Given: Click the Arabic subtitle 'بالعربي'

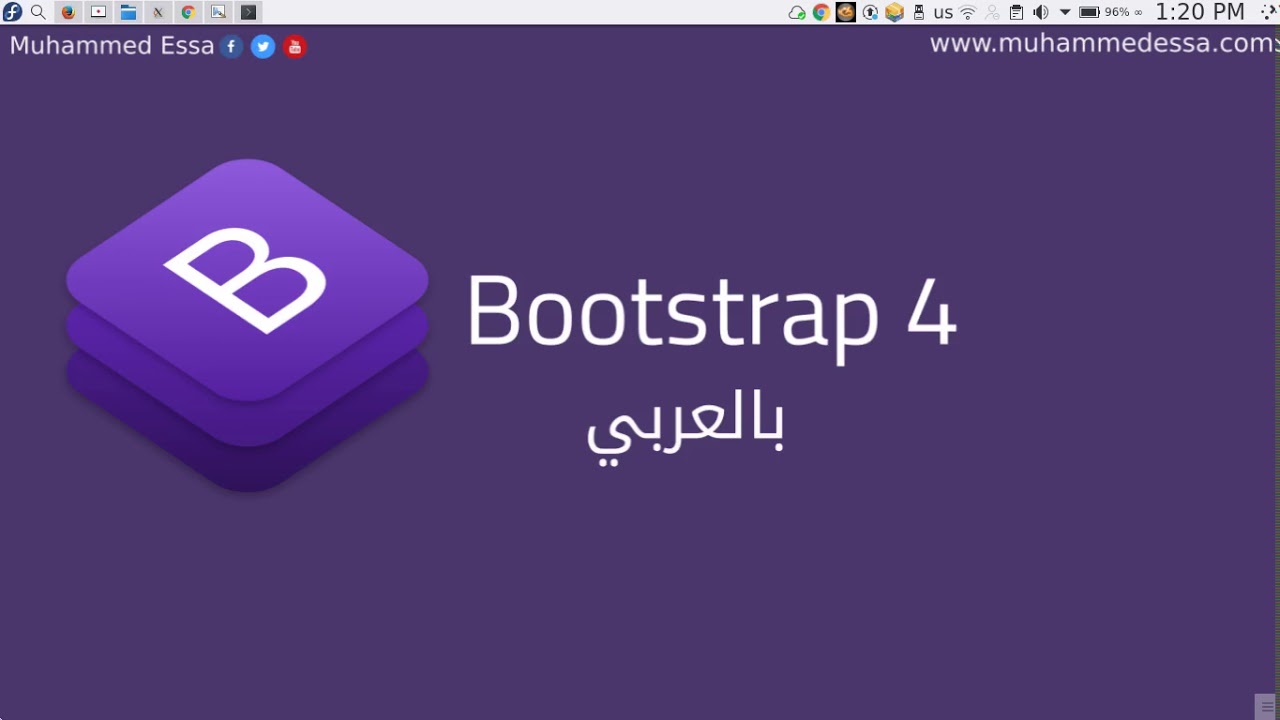Looking at the screenshot, I should coord(685,426).
